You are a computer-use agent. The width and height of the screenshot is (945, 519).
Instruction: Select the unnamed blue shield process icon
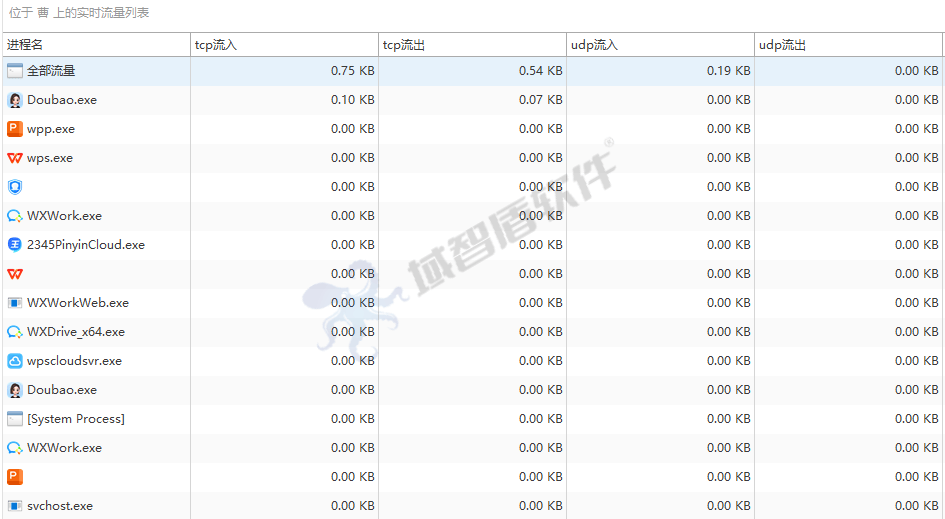tap(15, 187)
